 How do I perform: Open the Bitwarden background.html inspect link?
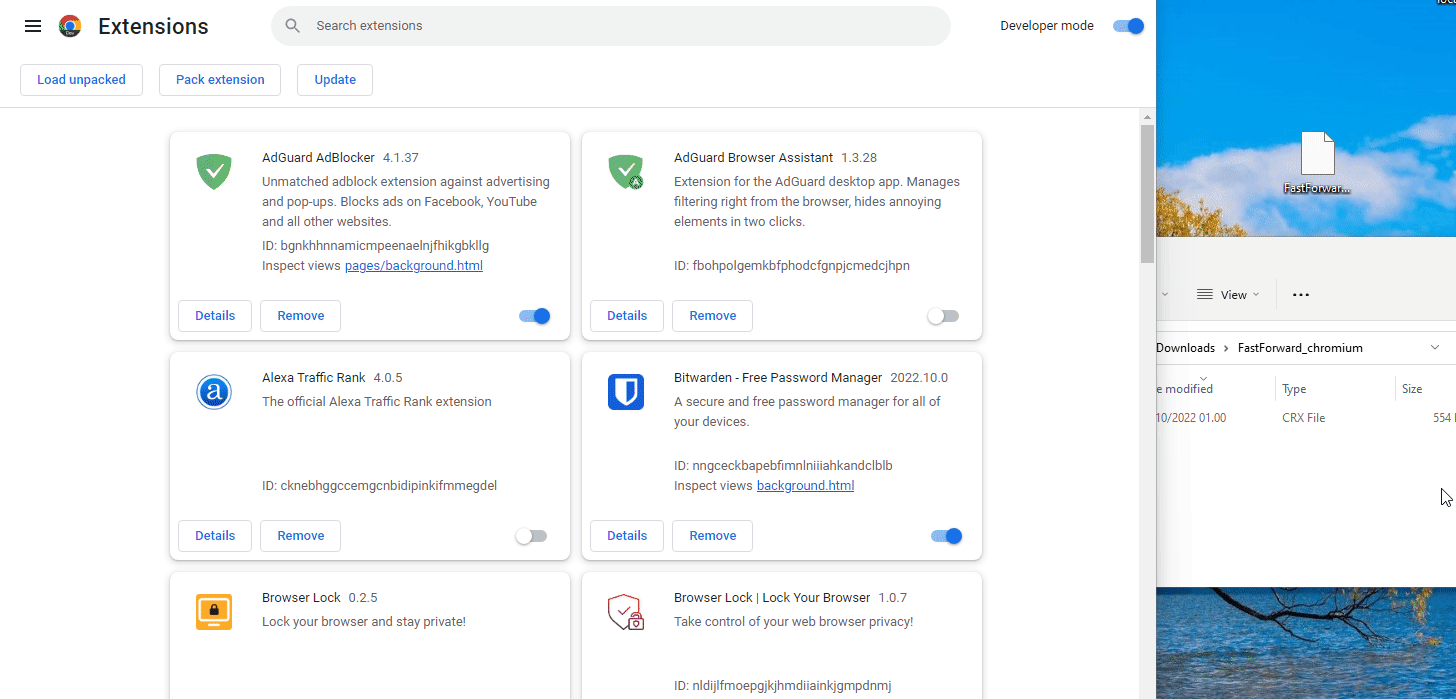(x=805, y=485)
